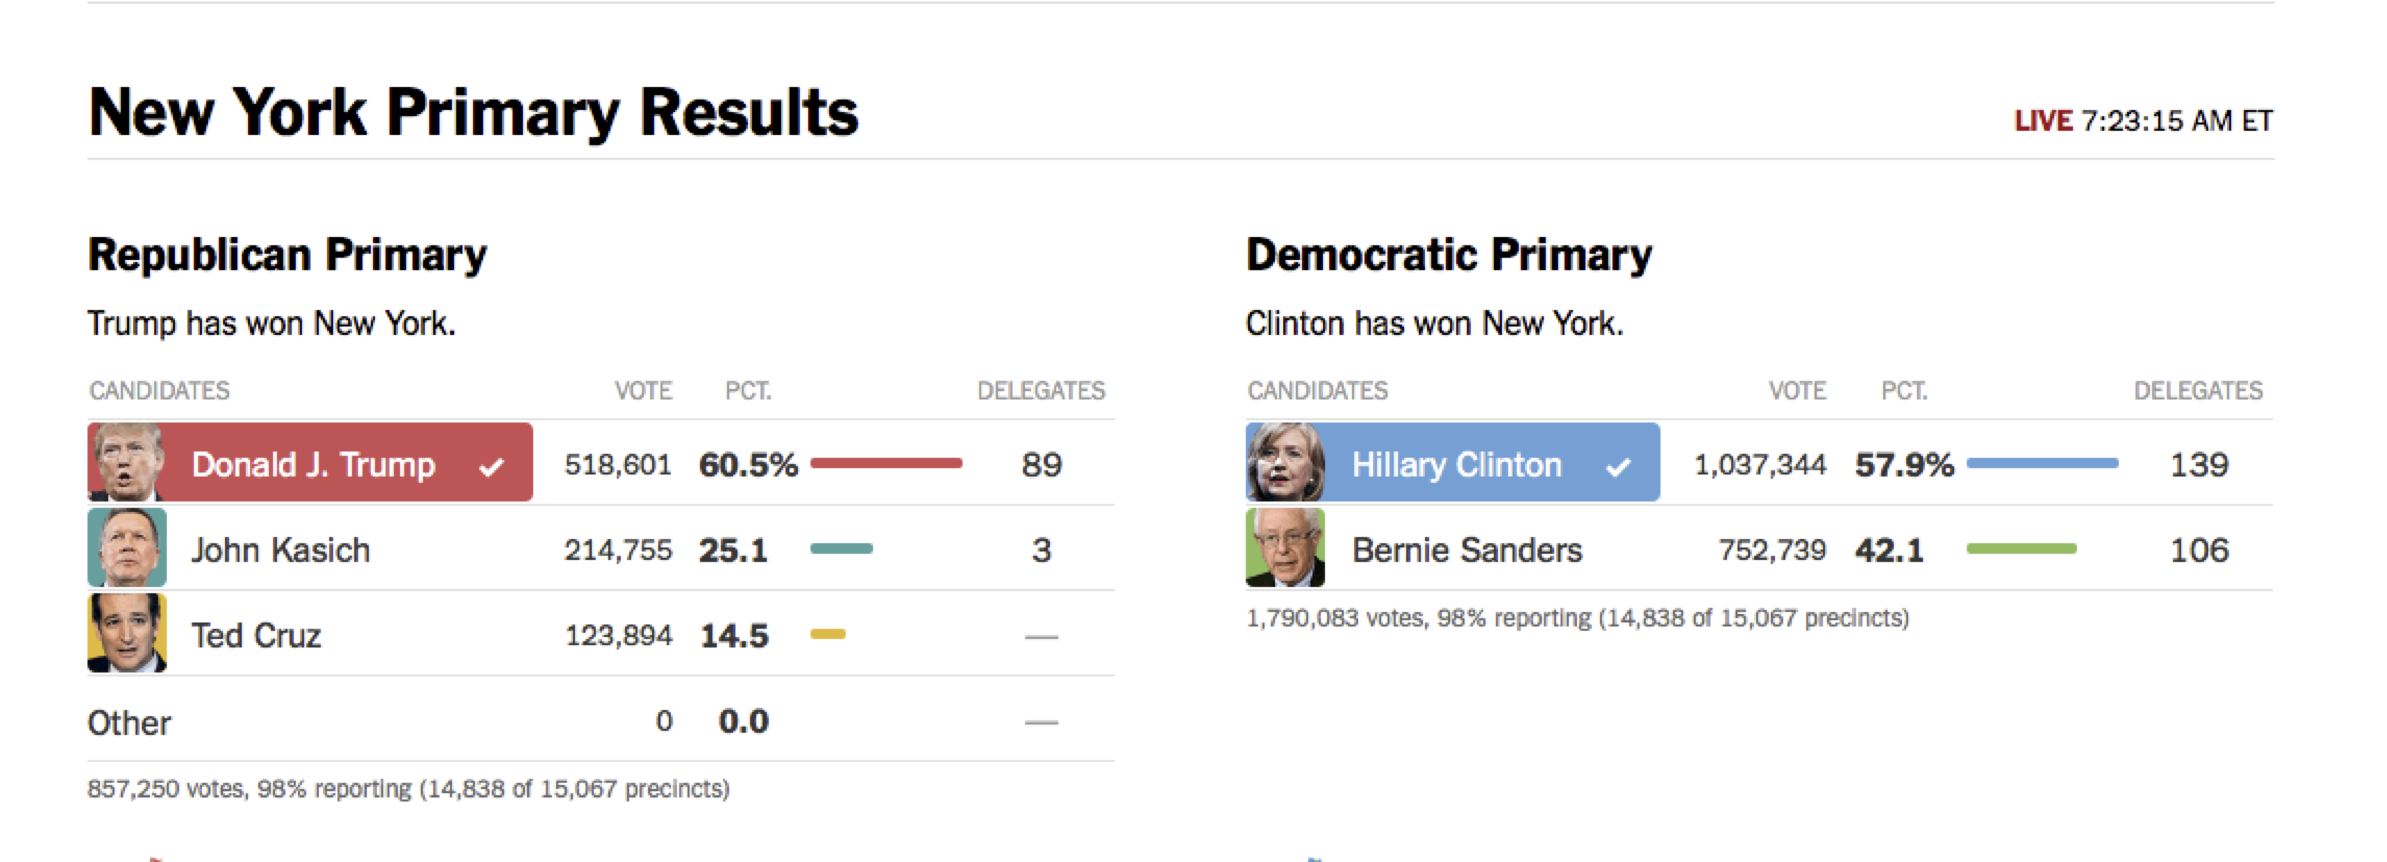Screen dimensions: 2387x862
Task: Click the winner checkmark beside Hillary Clinton
Action: coord(1619,466)
